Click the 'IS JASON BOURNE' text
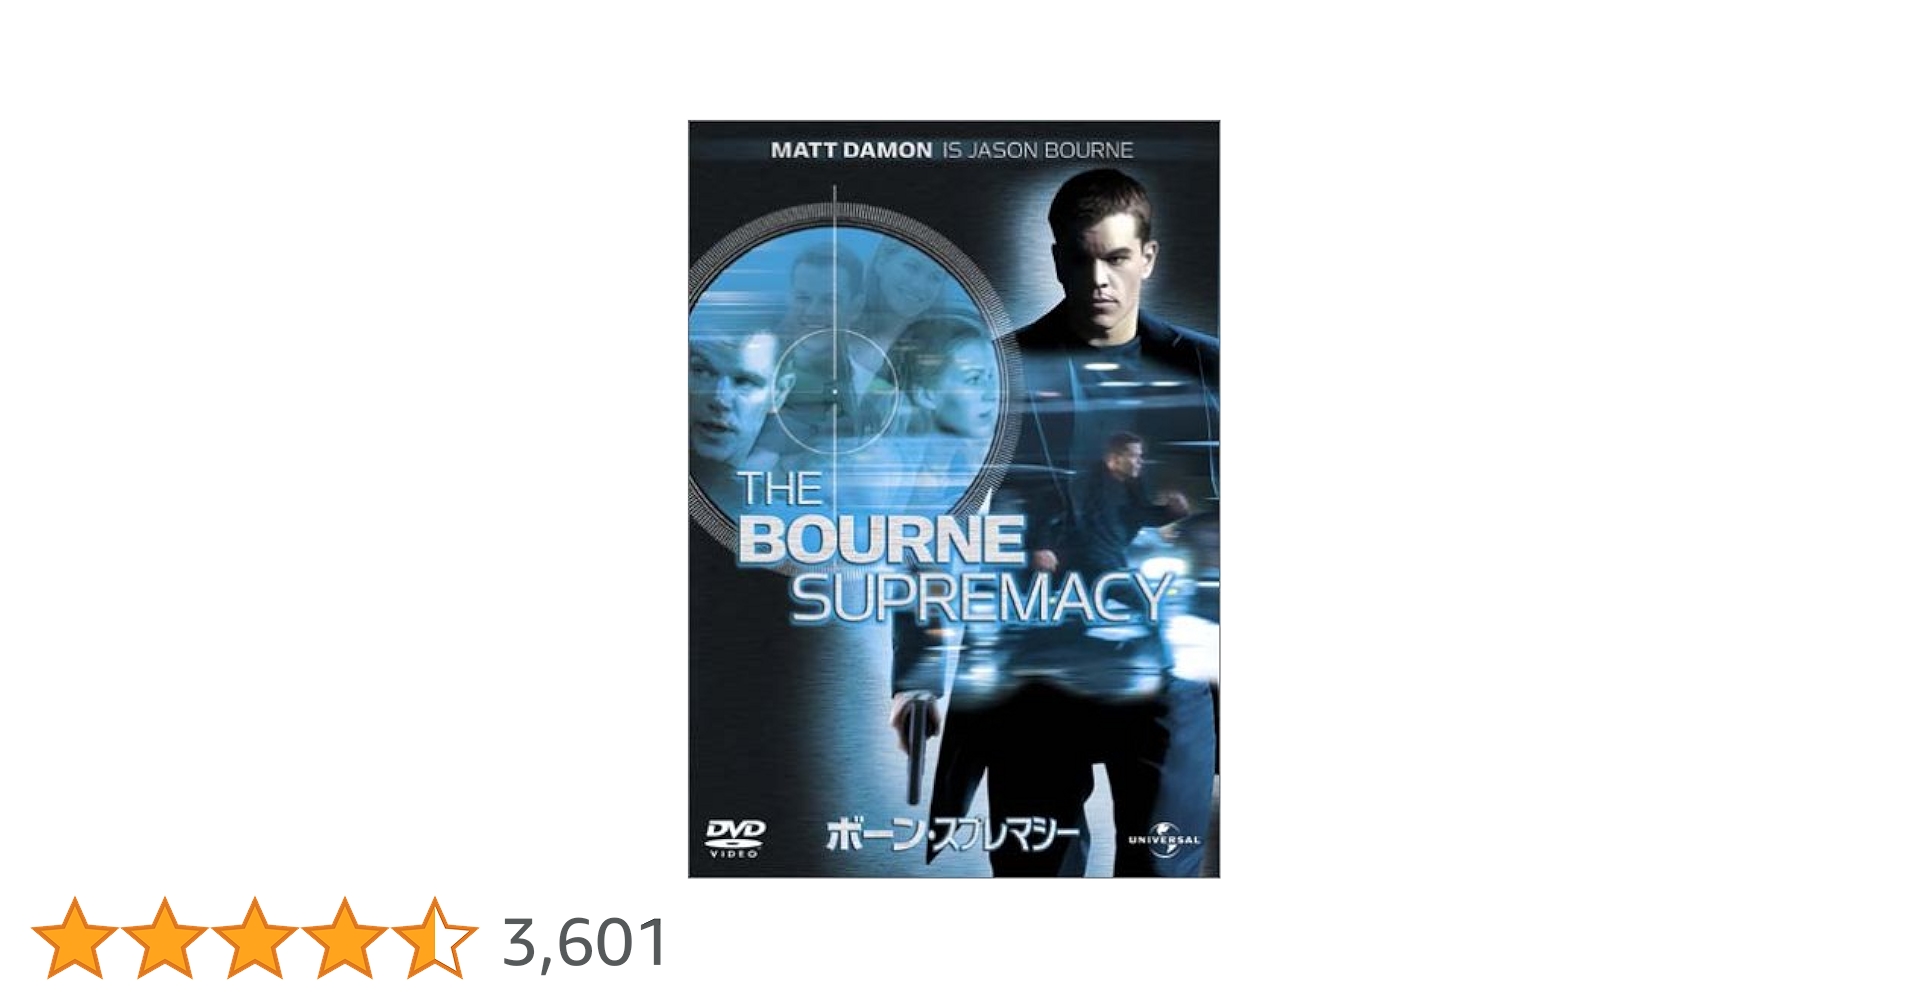Viewport: 1910px width, 1000px height. point(1038,150)
